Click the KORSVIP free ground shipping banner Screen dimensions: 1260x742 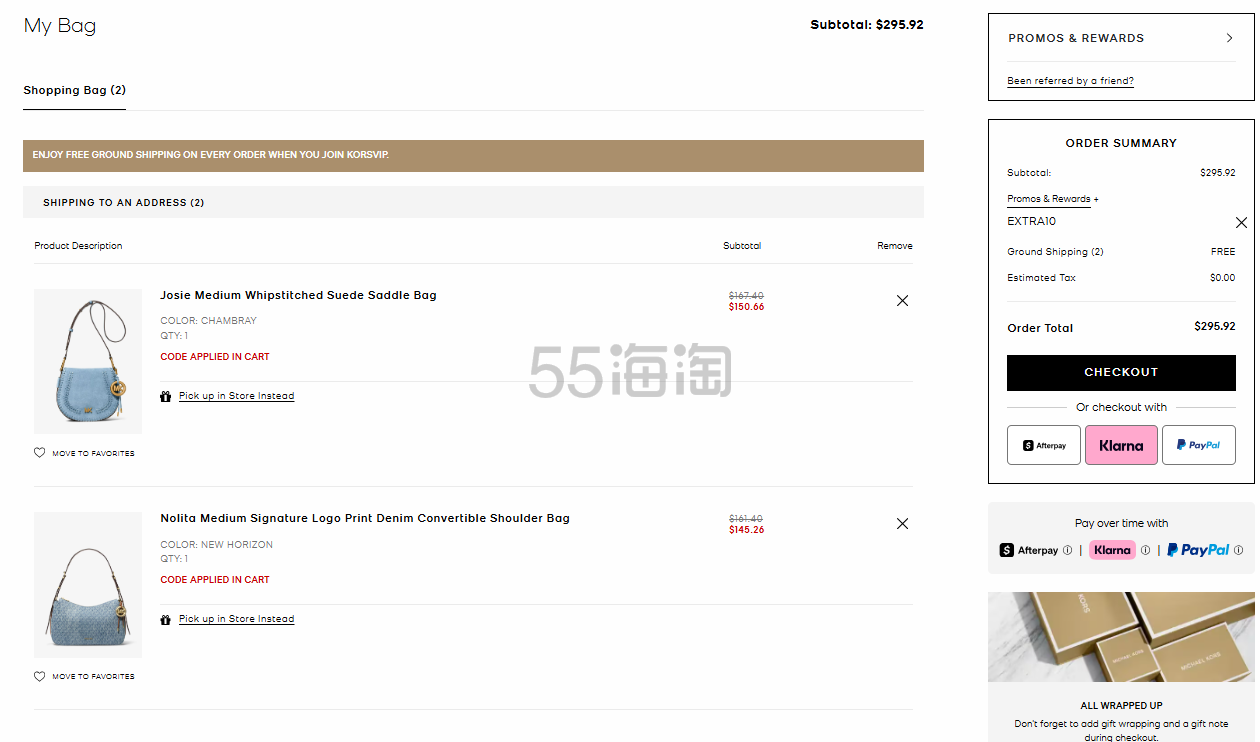point(473,155)
